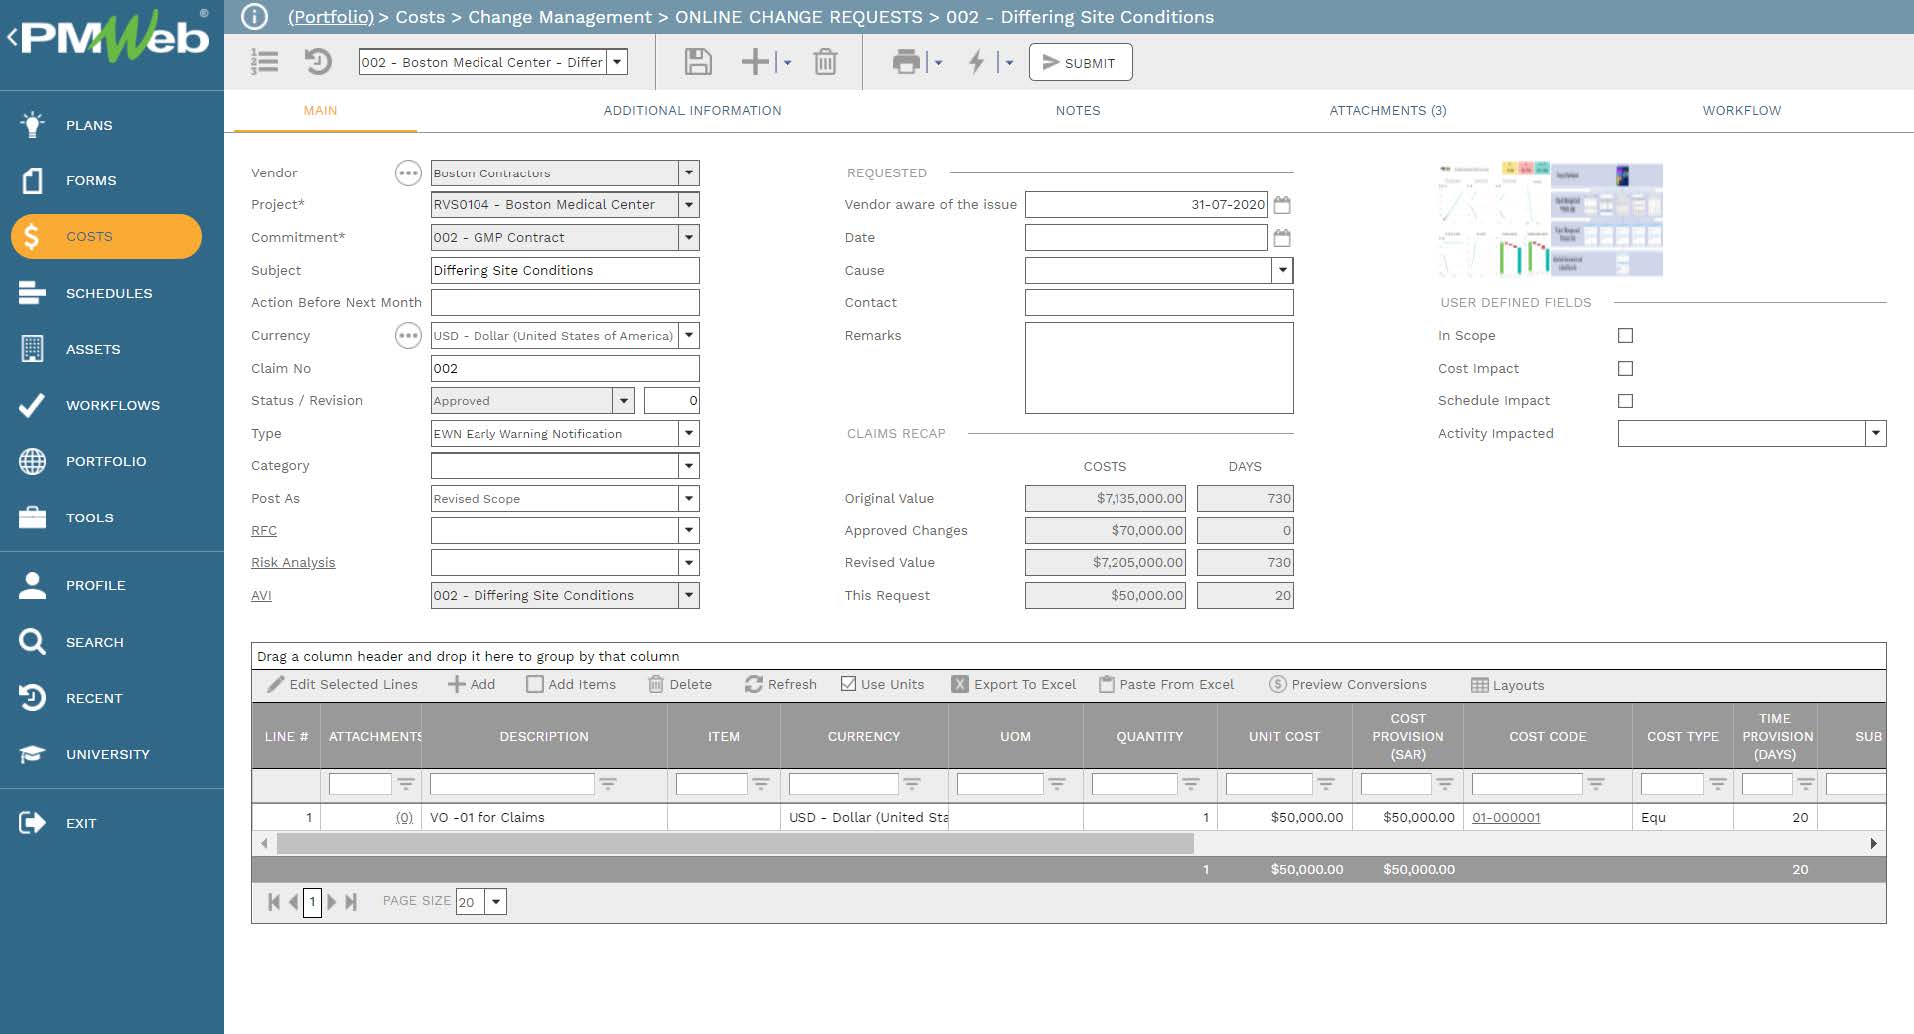The width and height of the screenshot is (1914, 1034).
Task: Switch to the Workflow tab
Action: click(x=1742, y=111)
